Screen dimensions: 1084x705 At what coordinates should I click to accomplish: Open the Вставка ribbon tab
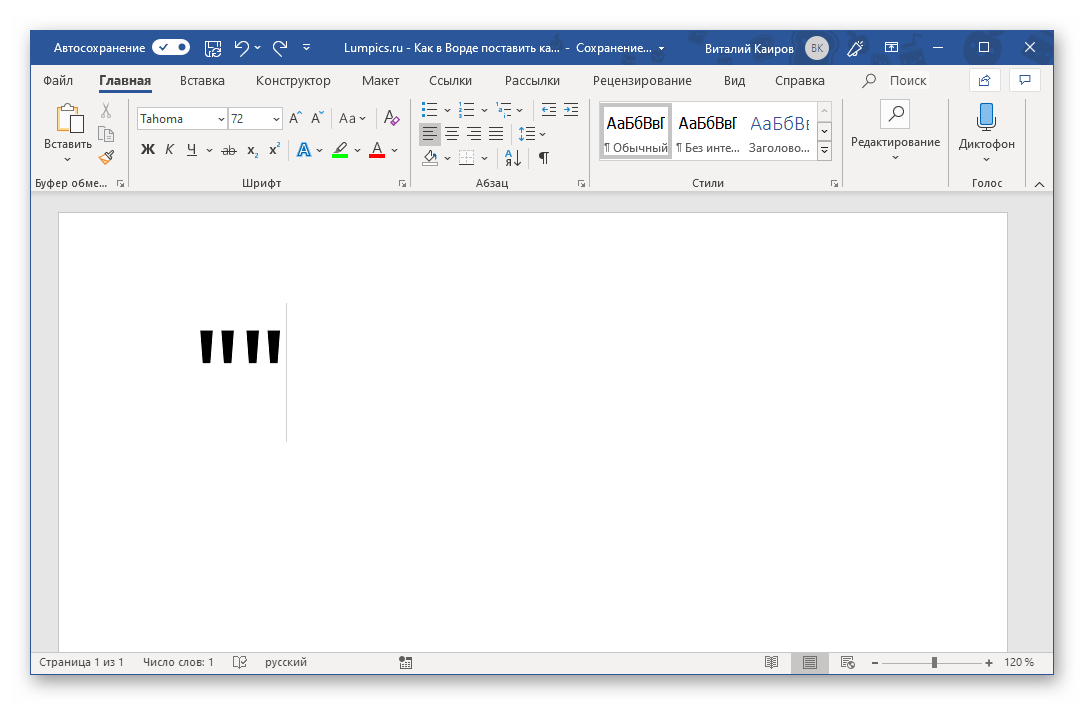202,81
